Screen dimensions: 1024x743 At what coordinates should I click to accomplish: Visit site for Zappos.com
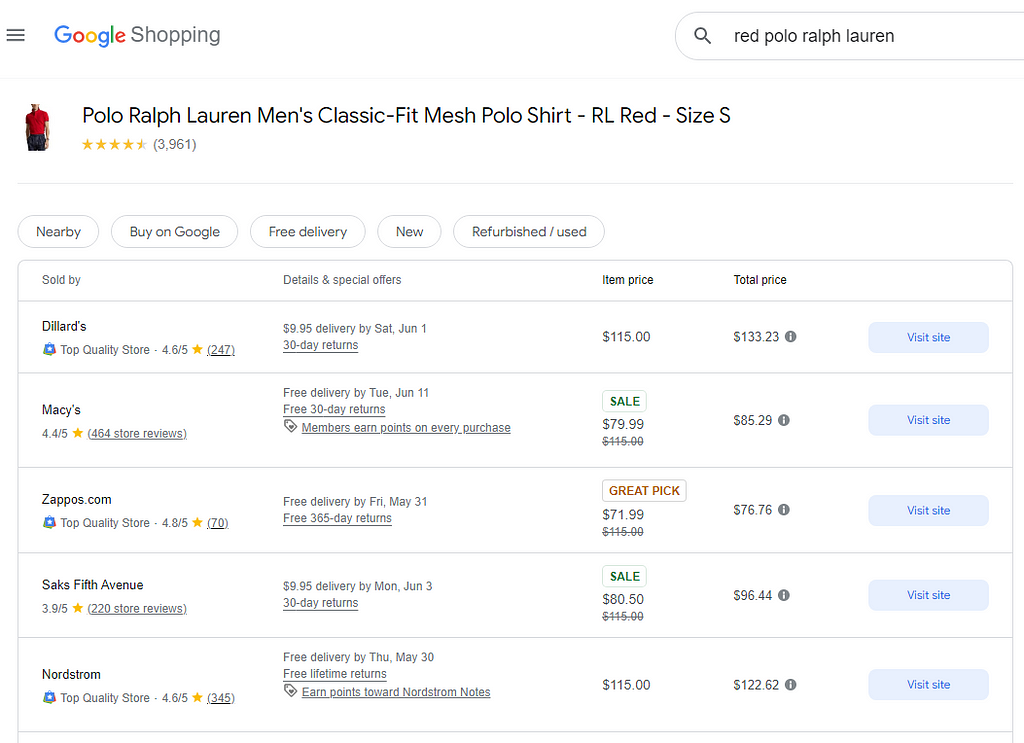tap(928, 511)
